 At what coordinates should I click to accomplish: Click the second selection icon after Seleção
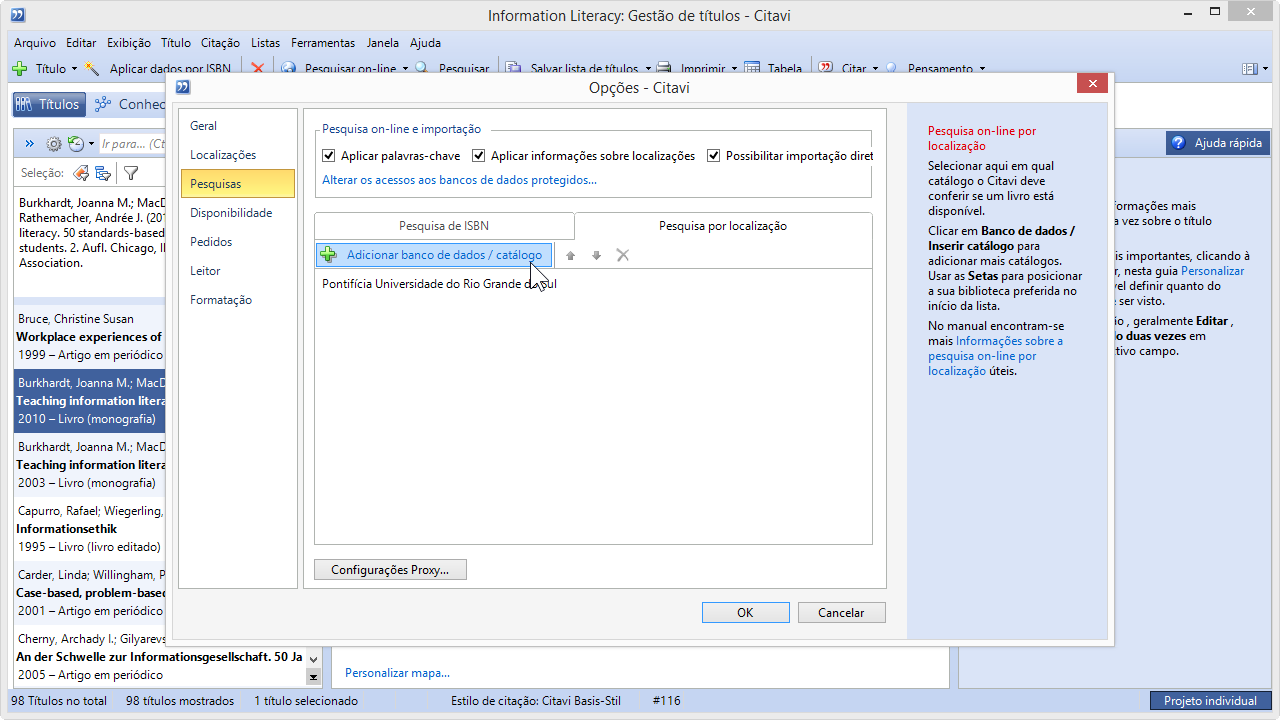[x=102, y=173]
